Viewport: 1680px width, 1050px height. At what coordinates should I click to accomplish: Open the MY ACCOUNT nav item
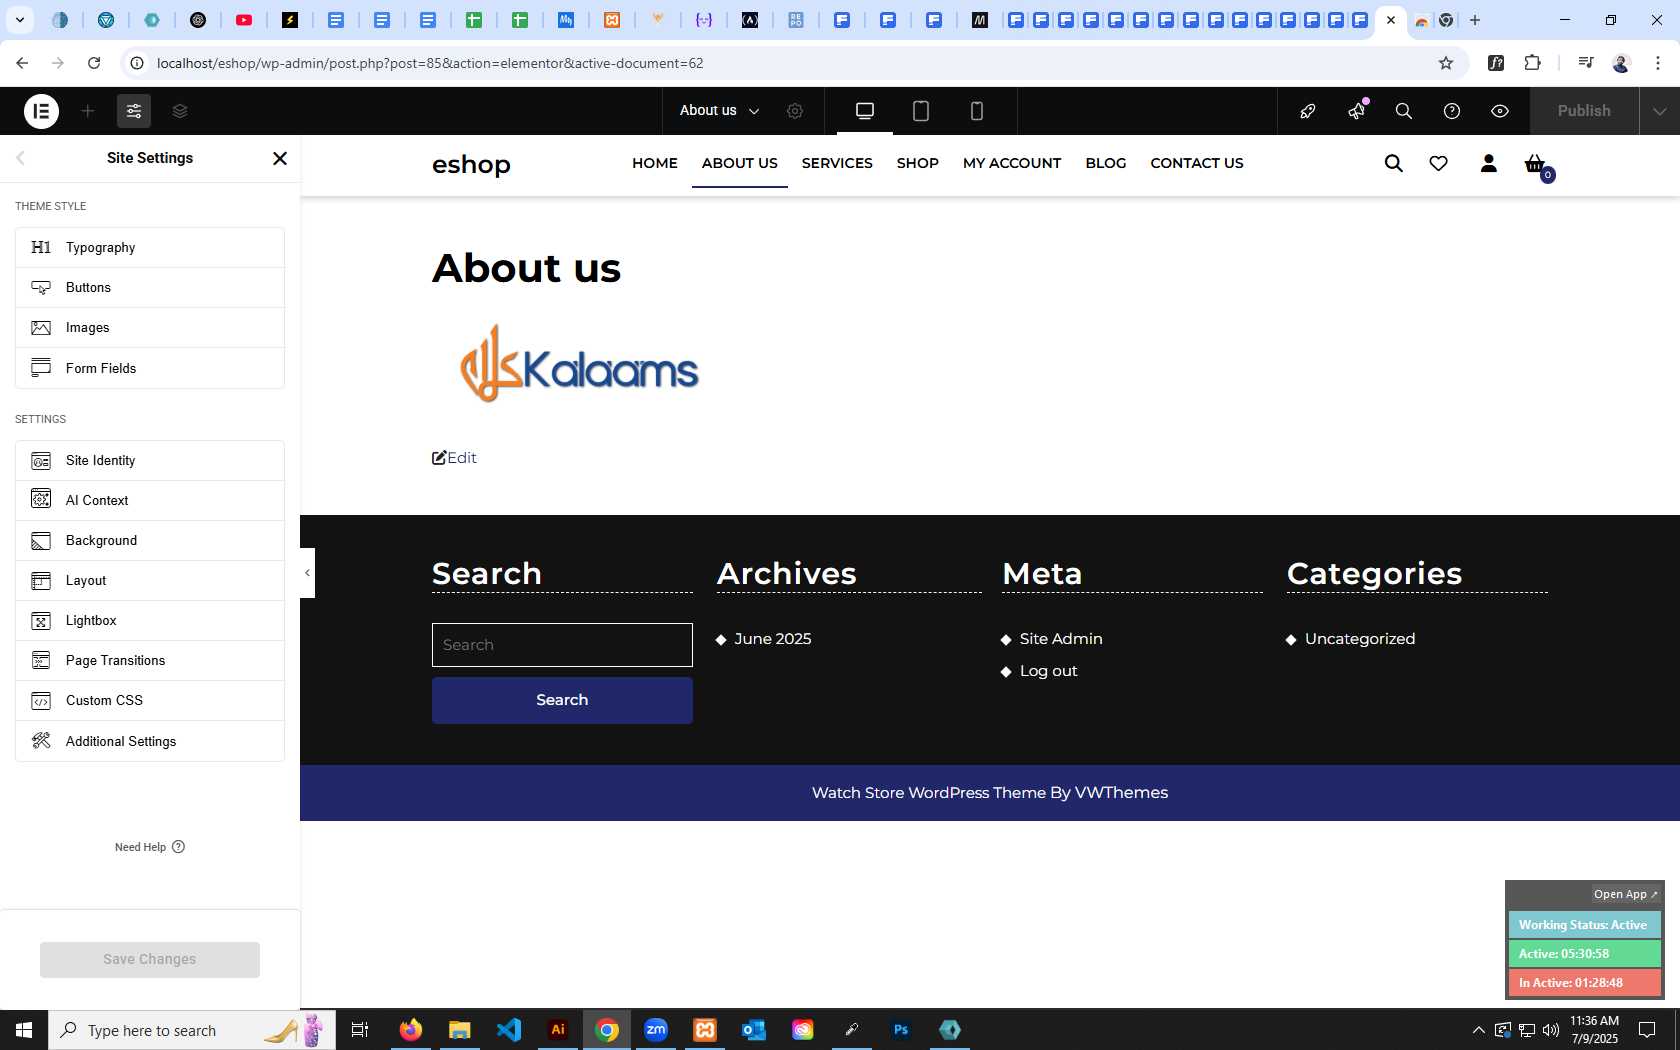1012,163
